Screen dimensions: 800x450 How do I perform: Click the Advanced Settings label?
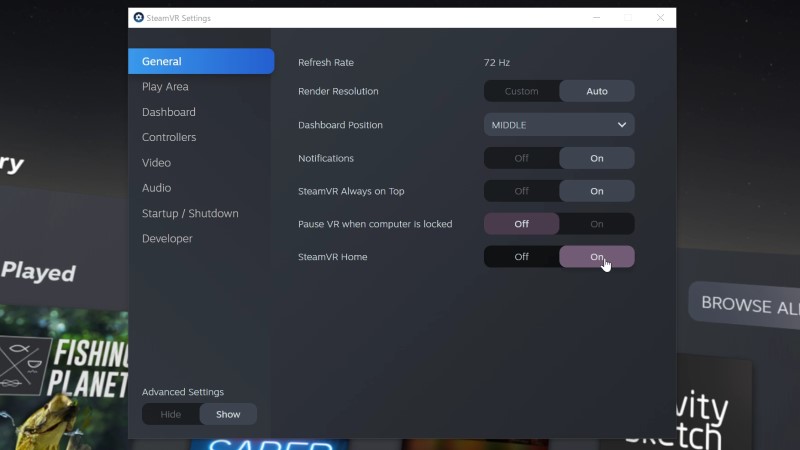pos(183,392)
